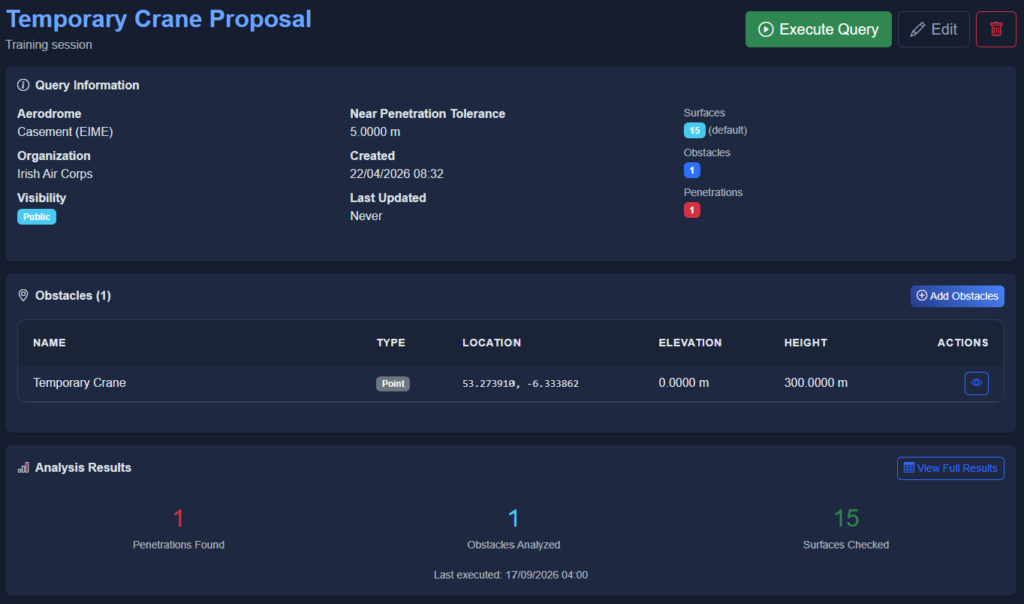The width and height of the screenshot is (1024, 604).
Task: Delete query with red trash icon
Action: click(x=996, y=29)
